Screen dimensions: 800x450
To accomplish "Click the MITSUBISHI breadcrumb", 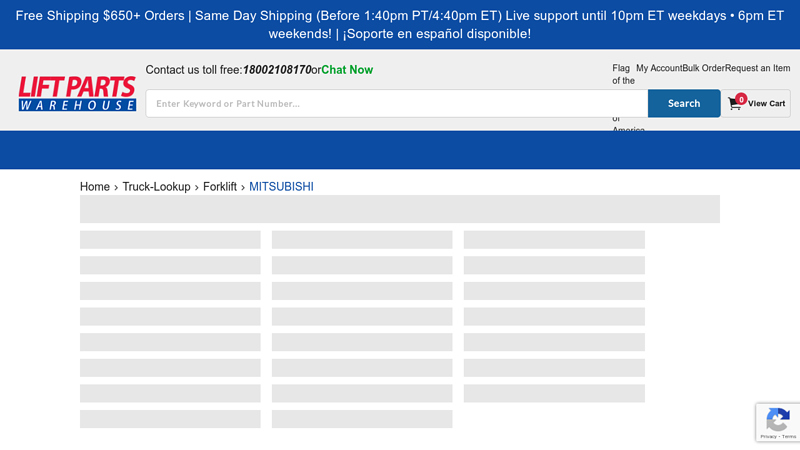I will (281, 187).
